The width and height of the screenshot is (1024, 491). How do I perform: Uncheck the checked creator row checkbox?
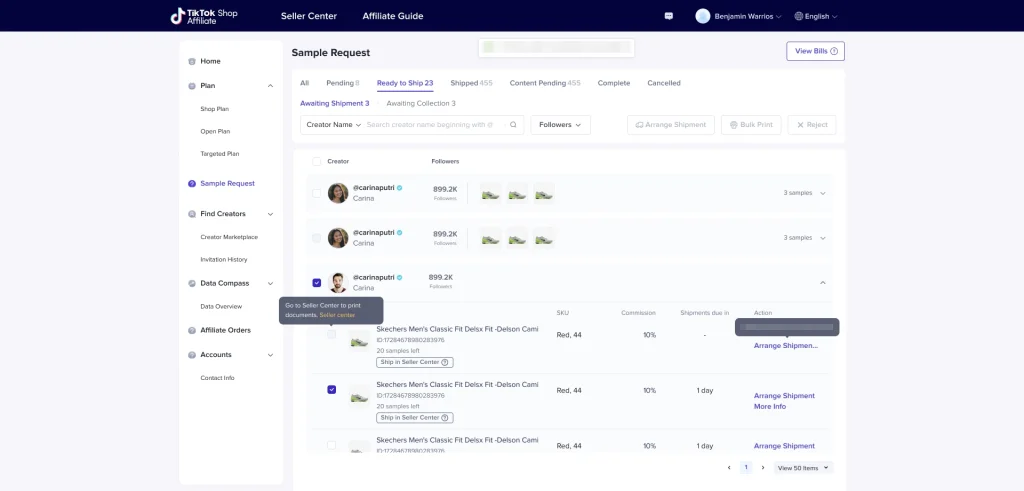click(x=317, y=283)
